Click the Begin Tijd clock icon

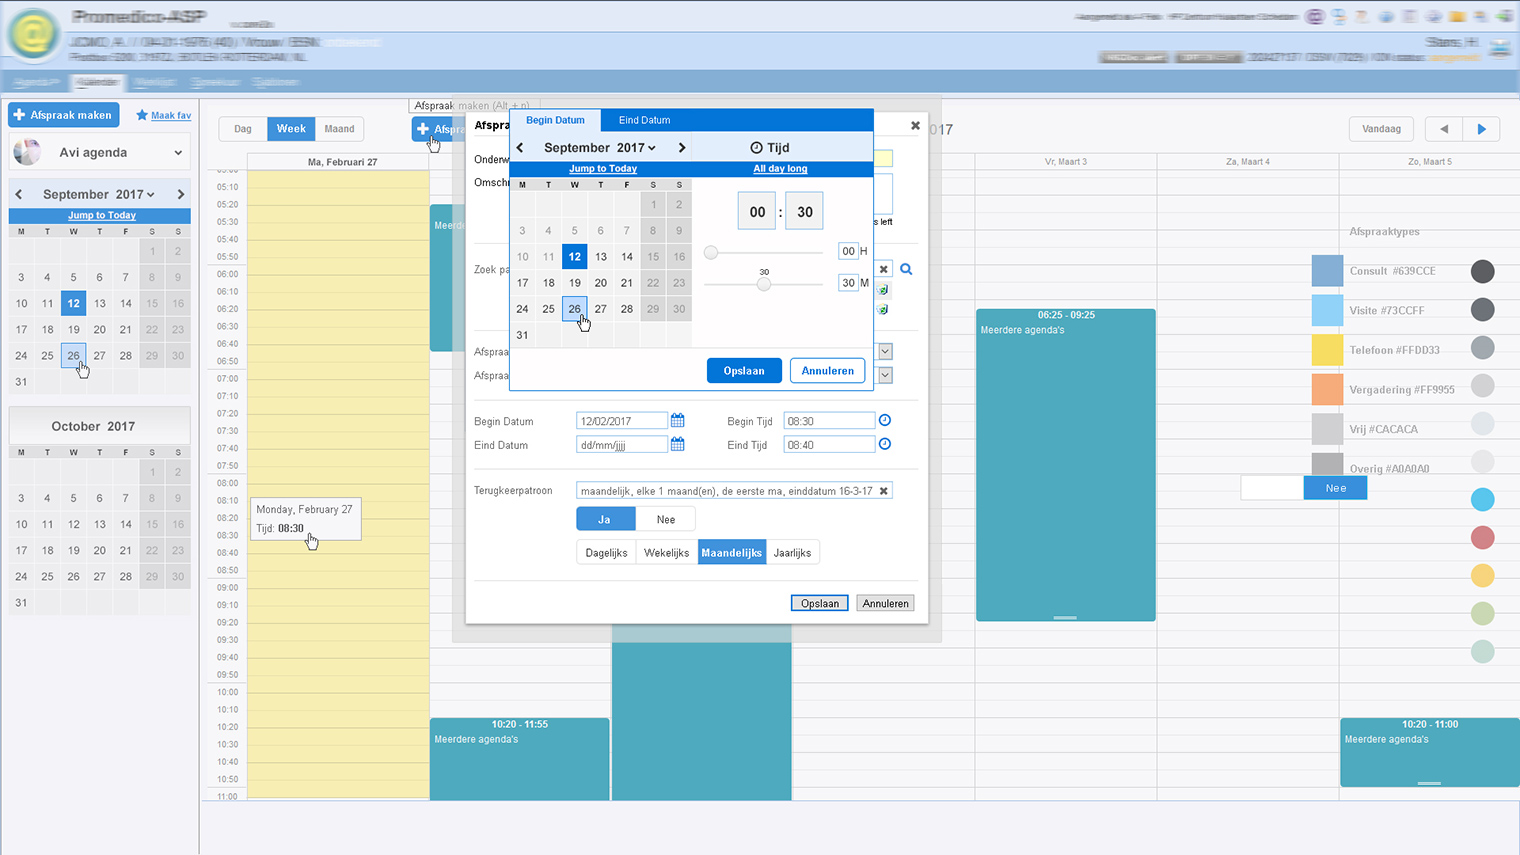[x=885, y=421]
